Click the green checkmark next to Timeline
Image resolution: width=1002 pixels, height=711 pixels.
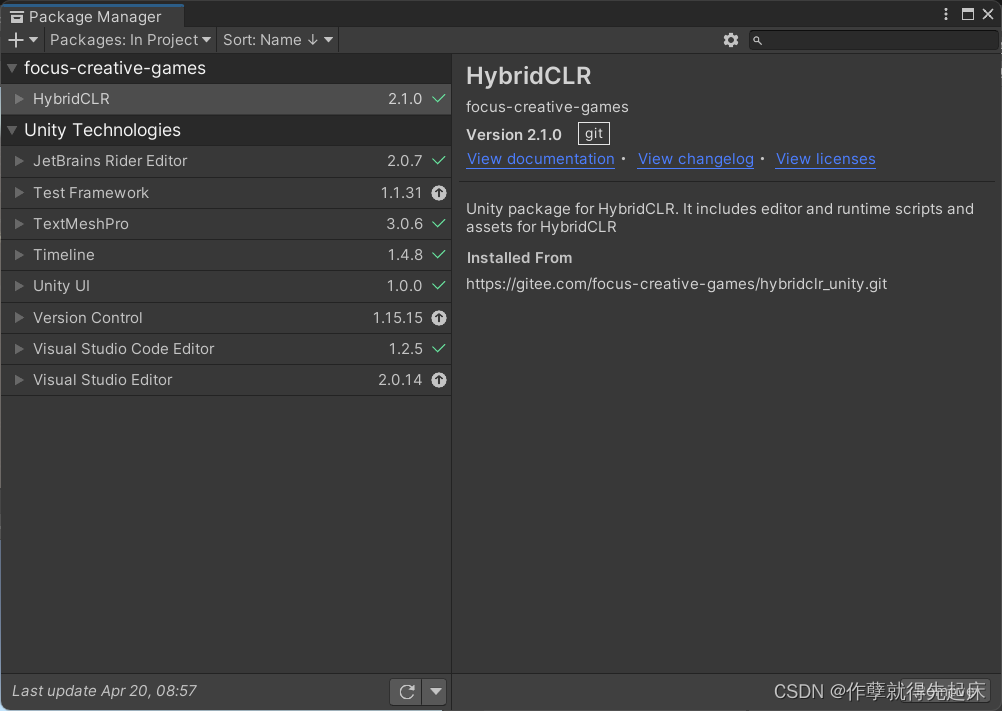click(439, 255)
